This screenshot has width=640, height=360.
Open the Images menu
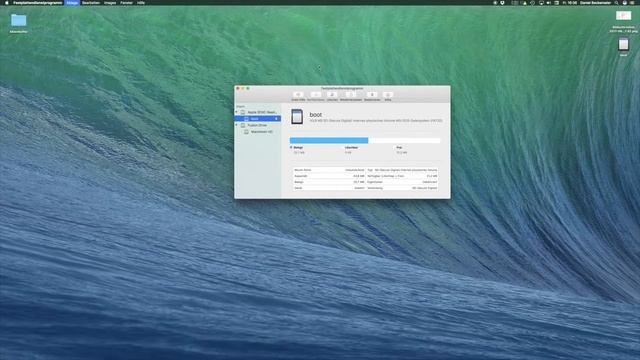[110, 2]
